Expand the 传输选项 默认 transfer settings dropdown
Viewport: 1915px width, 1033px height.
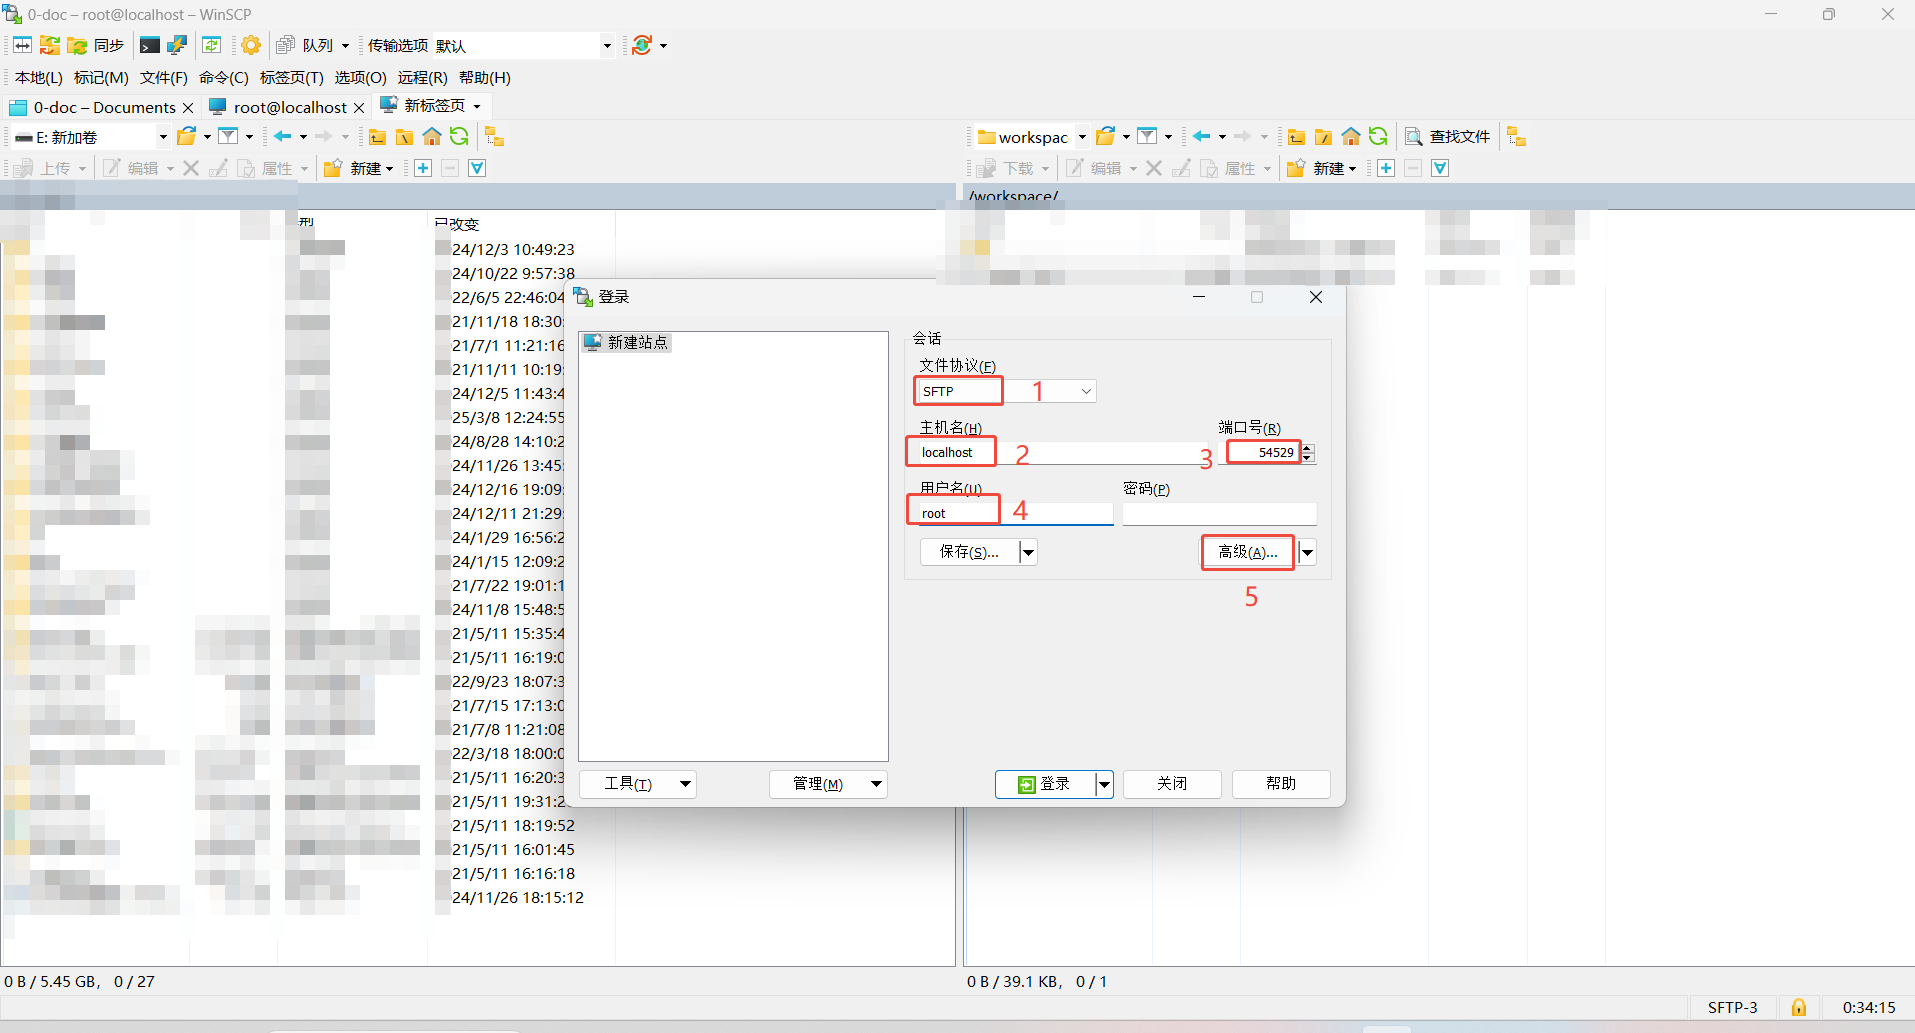point(606,45)
